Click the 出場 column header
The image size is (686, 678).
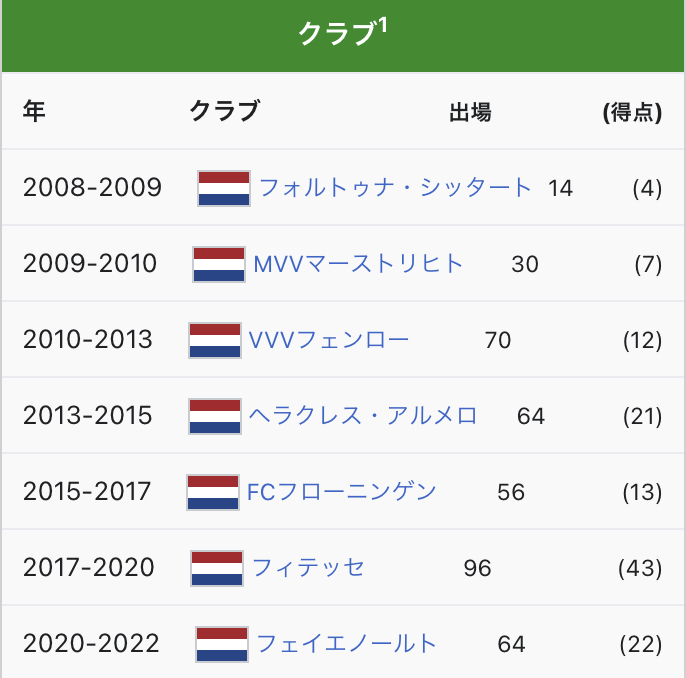click(469, 112)
